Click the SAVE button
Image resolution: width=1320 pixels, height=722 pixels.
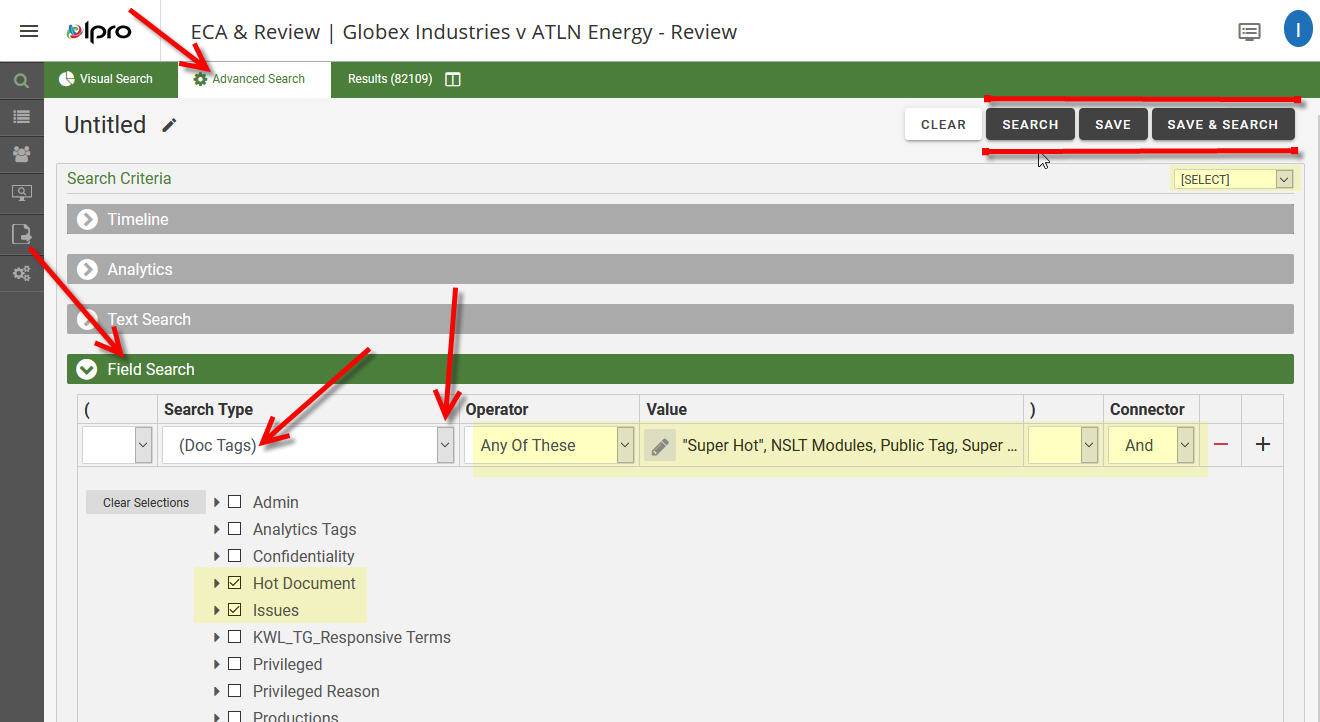point(1113,124)
